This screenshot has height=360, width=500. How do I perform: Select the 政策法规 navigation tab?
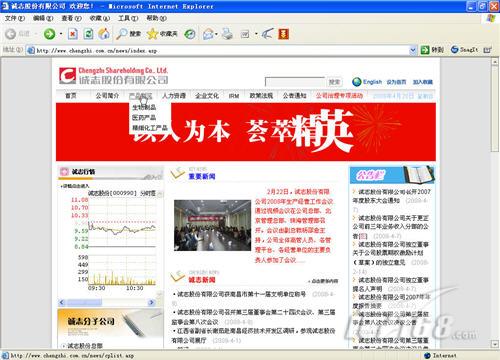(261, 96)
